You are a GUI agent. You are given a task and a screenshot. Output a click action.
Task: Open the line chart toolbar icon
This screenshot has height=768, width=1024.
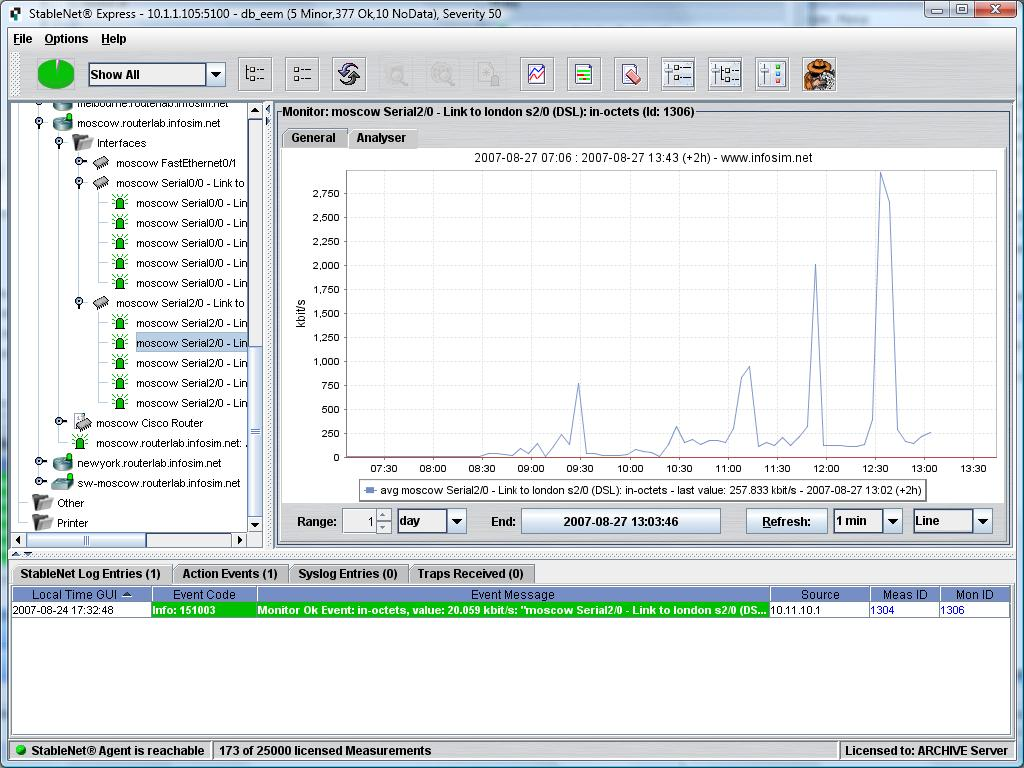pyautogui.click(x=537, y=74)
